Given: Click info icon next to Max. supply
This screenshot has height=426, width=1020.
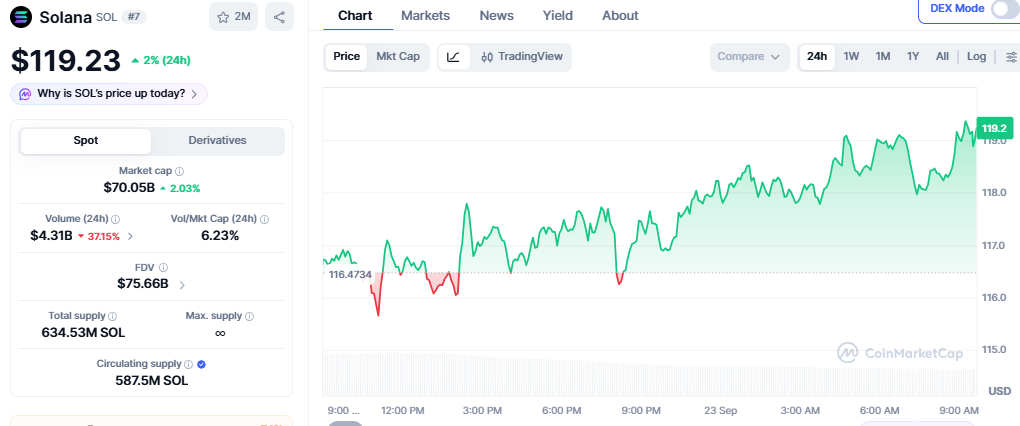Looking at the screenshot, I should click(250, 316).
